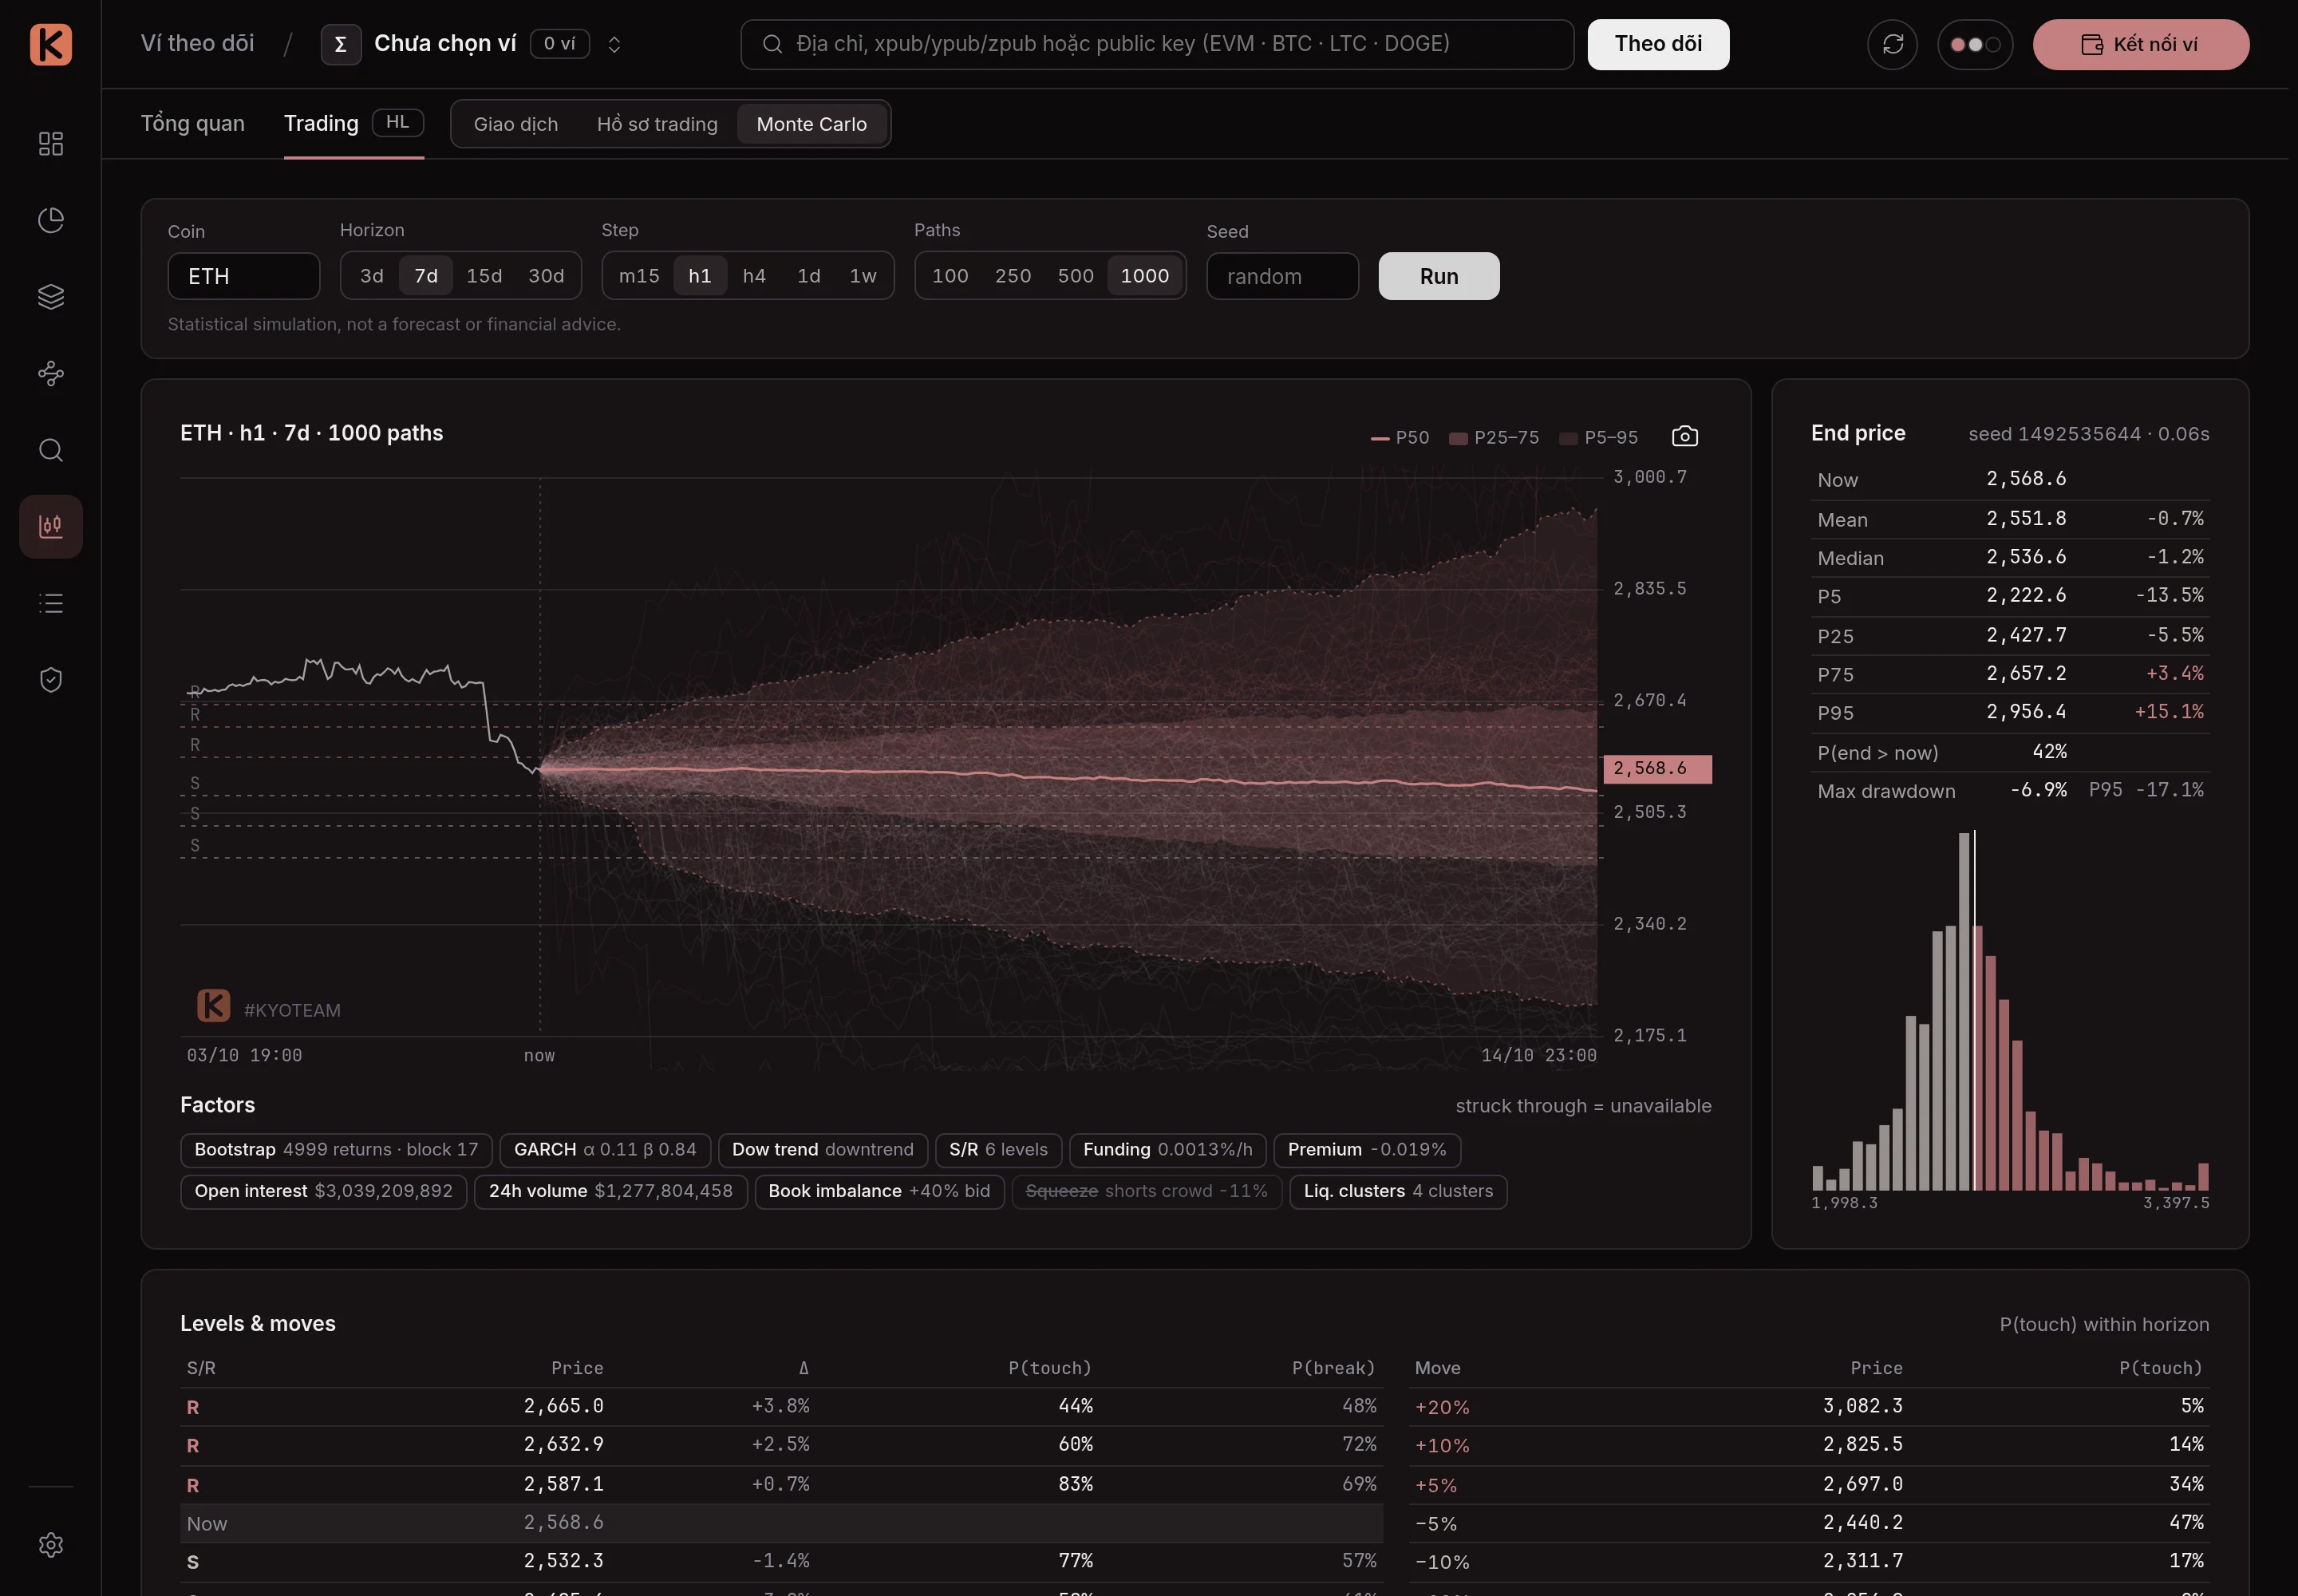Image resolution: width=2298 pixels, height=1596 pixels.
Task: Open the pie chart portfolio sidebar icon
Action: [x=50, y=220]
